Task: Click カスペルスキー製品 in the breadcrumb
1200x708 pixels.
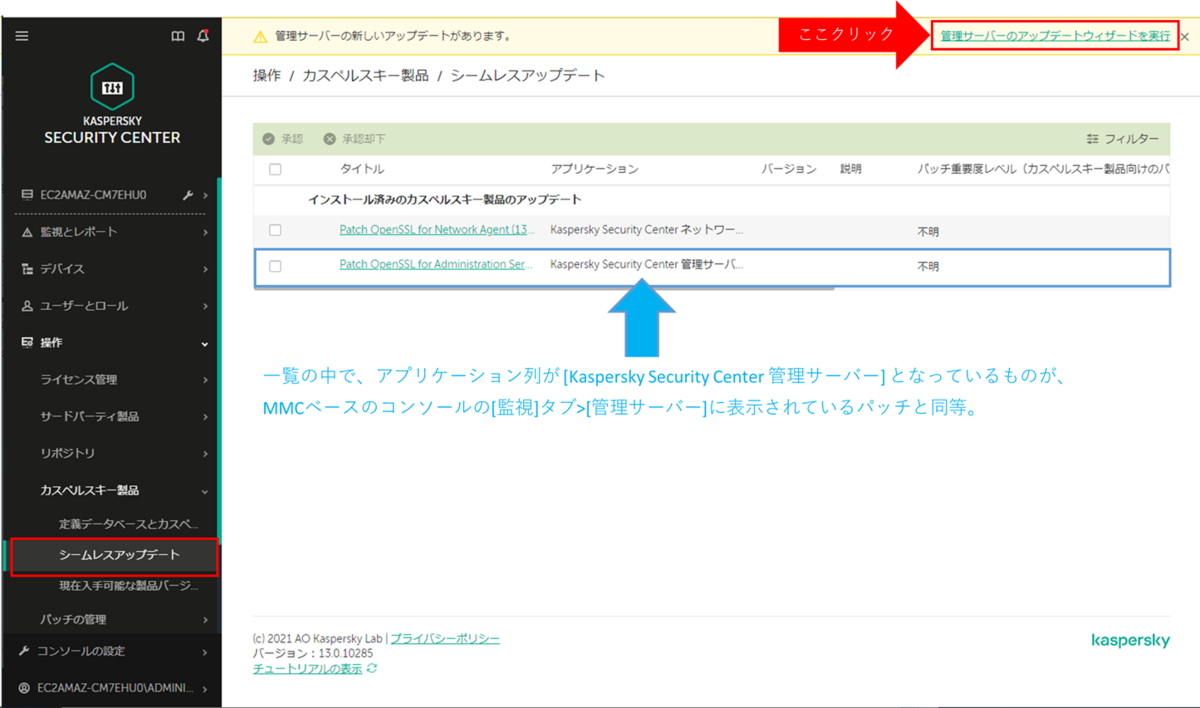Action: click(365, 75)
